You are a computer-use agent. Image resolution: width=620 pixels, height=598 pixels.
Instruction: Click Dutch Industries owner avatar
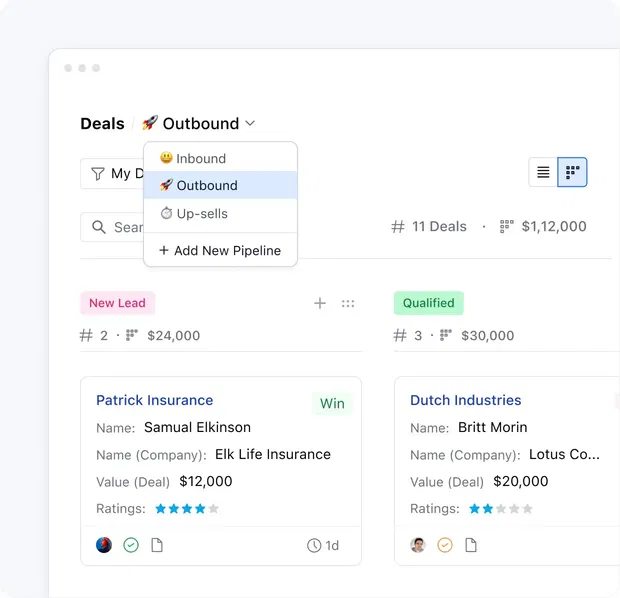point(418,545)
